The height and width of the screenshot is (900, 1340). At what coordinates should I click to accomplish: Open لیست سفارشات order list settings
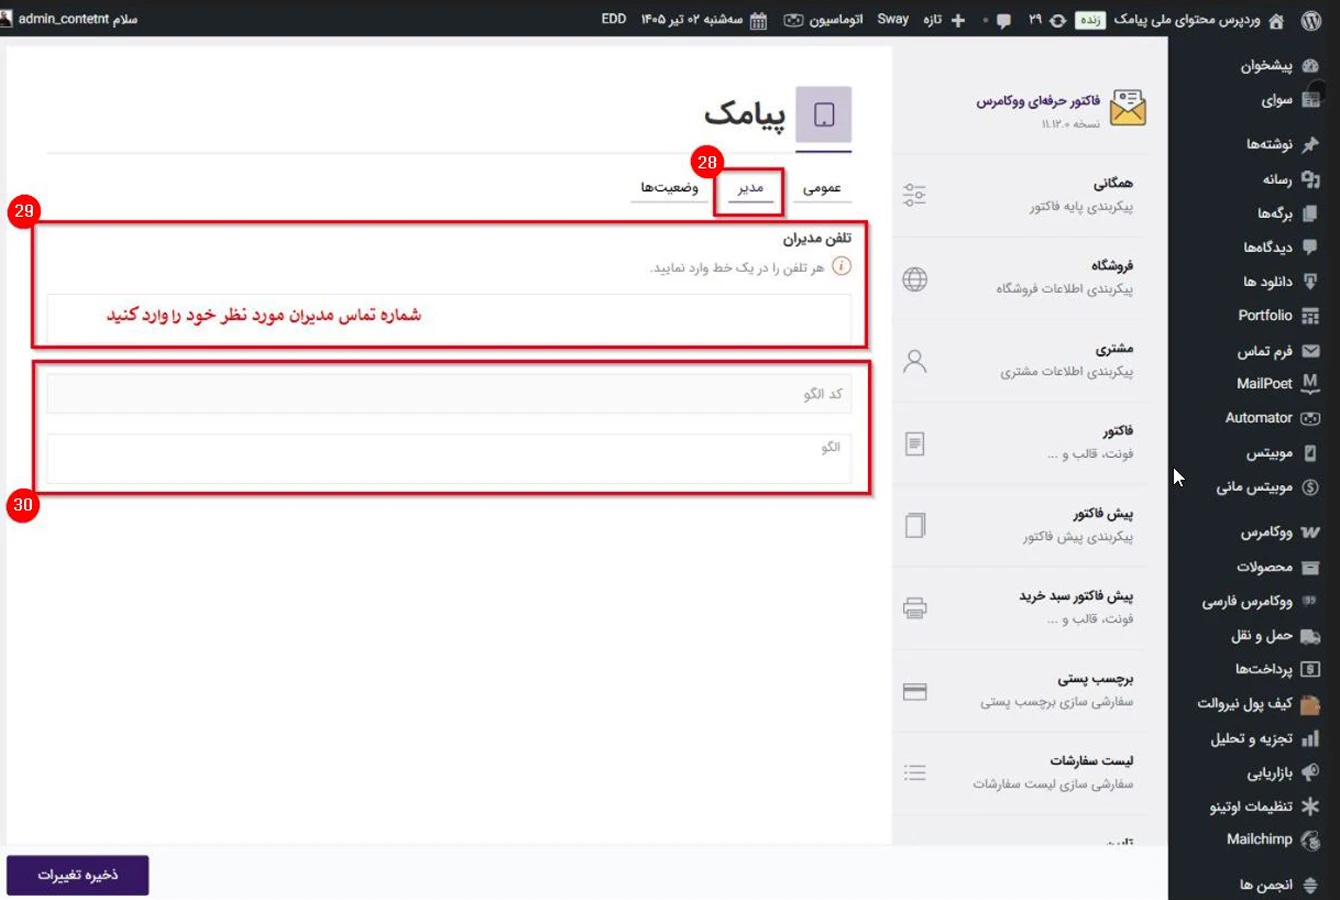pos(1020,773)
